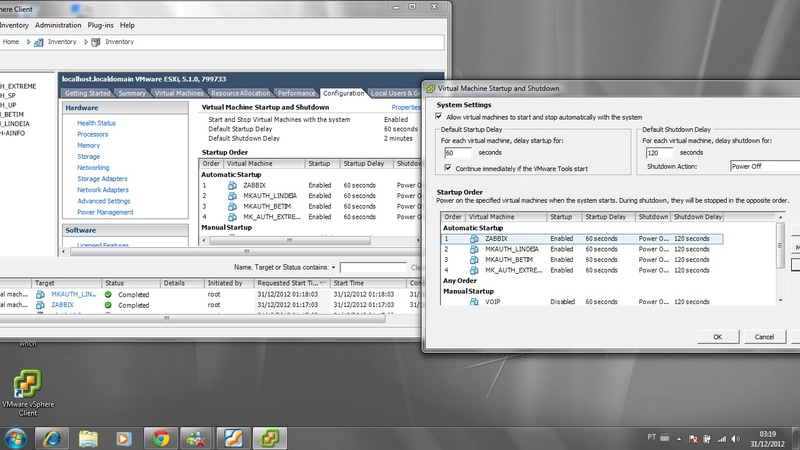Open Health Status in Hardware panel
This screenshot has width=800, height=450.
[96, 123]
